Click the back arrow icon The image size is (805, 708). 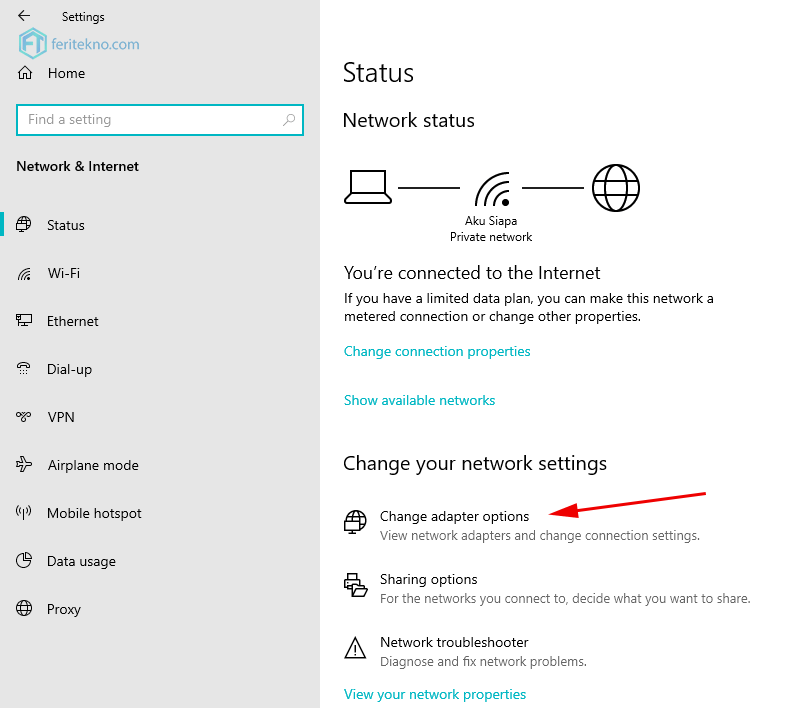(x=24, y=16)
